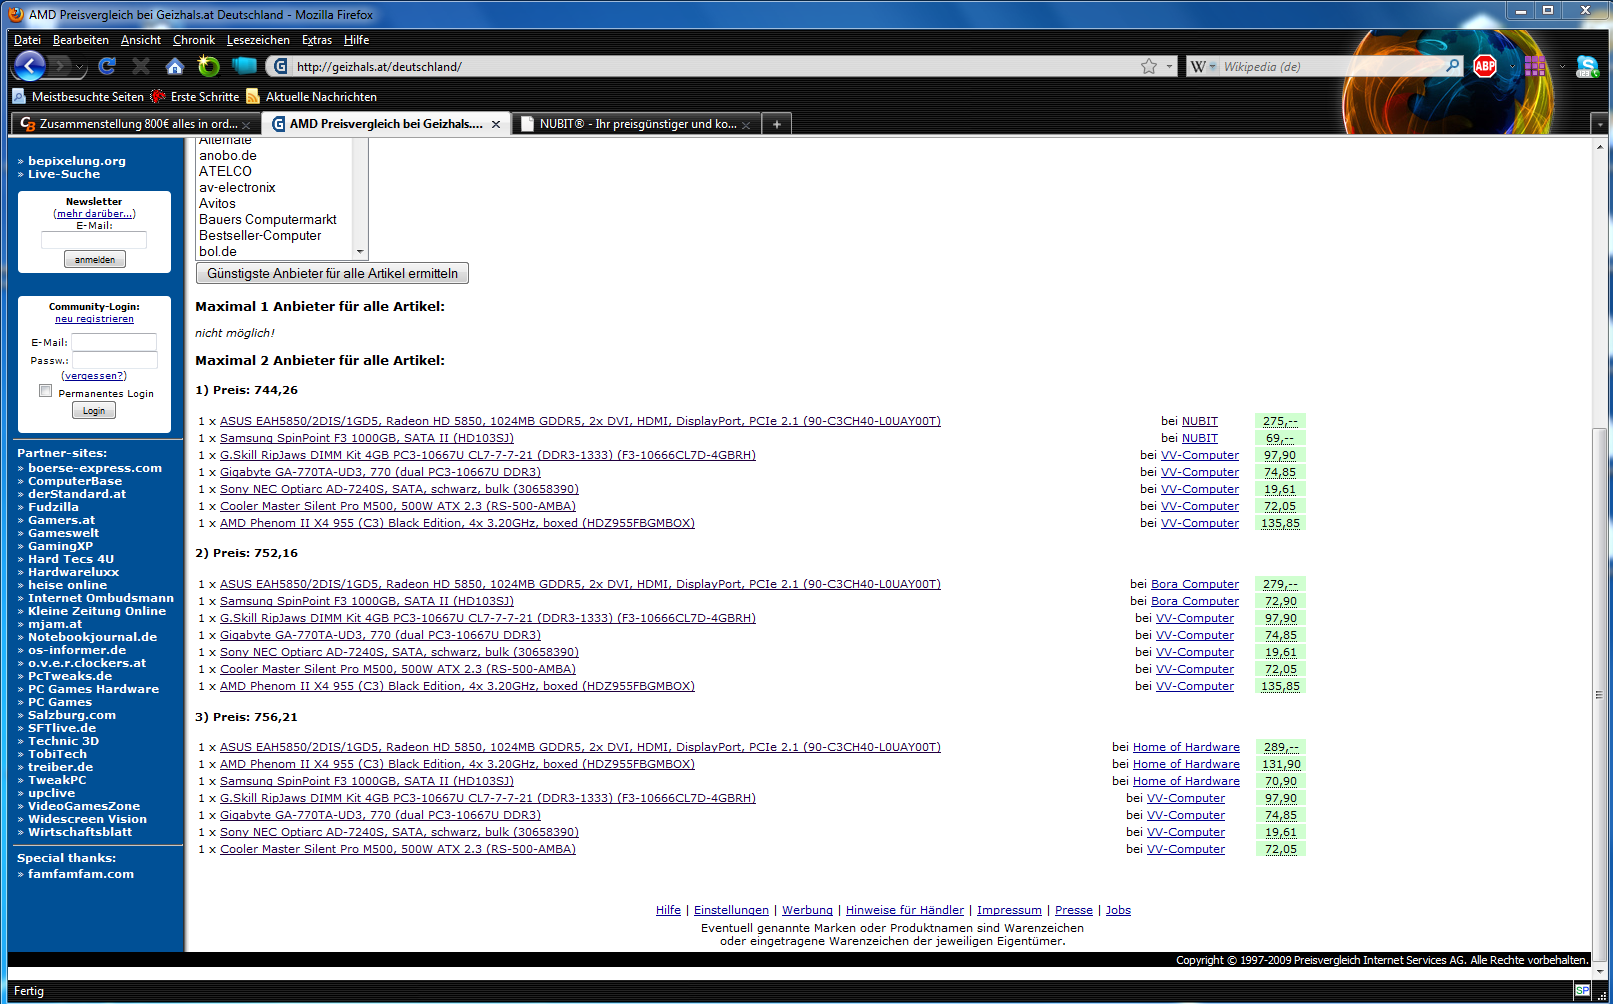Image resolution: width=1613 pixels, height=1004 pixels.
Task: Open the Bearbeiten menu
Action: pyautogui.click(x=81, y=40)
